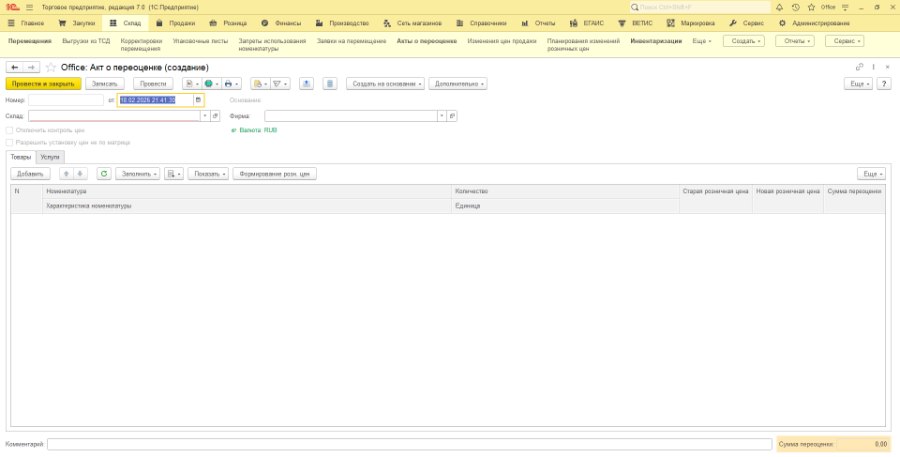The height and width of the screenshot is (457, 900).
Task: Enable Разрешить установку цен не по матрице
Action: coord(9,142)
